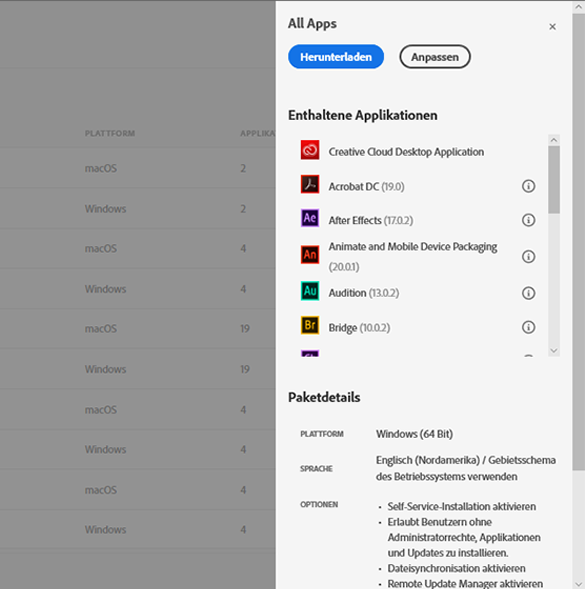
Task: Click the first macOS row with 2 applications
Action: coord(138,168)
